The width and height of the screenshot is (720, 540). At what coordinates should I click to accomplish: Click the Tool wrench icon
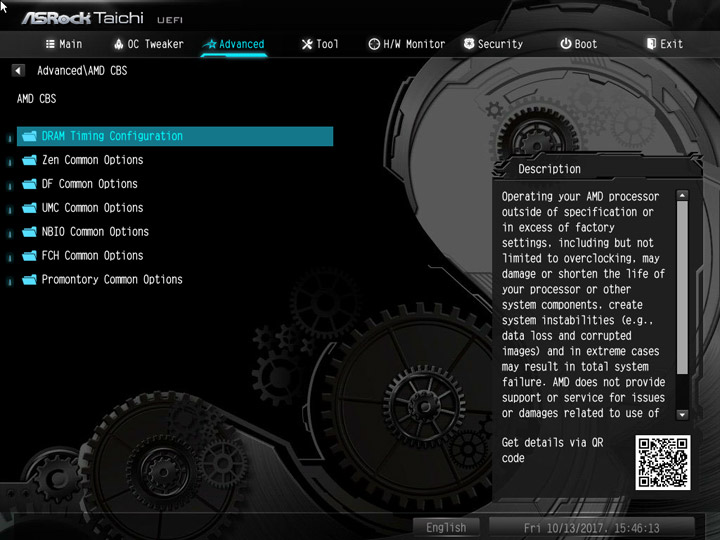(307, 44)
